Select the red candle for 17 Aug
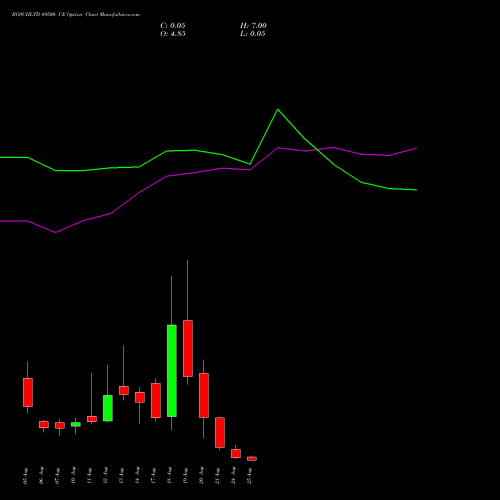Image resolution: width=500 pixels, height=500 pixels. 156,400
